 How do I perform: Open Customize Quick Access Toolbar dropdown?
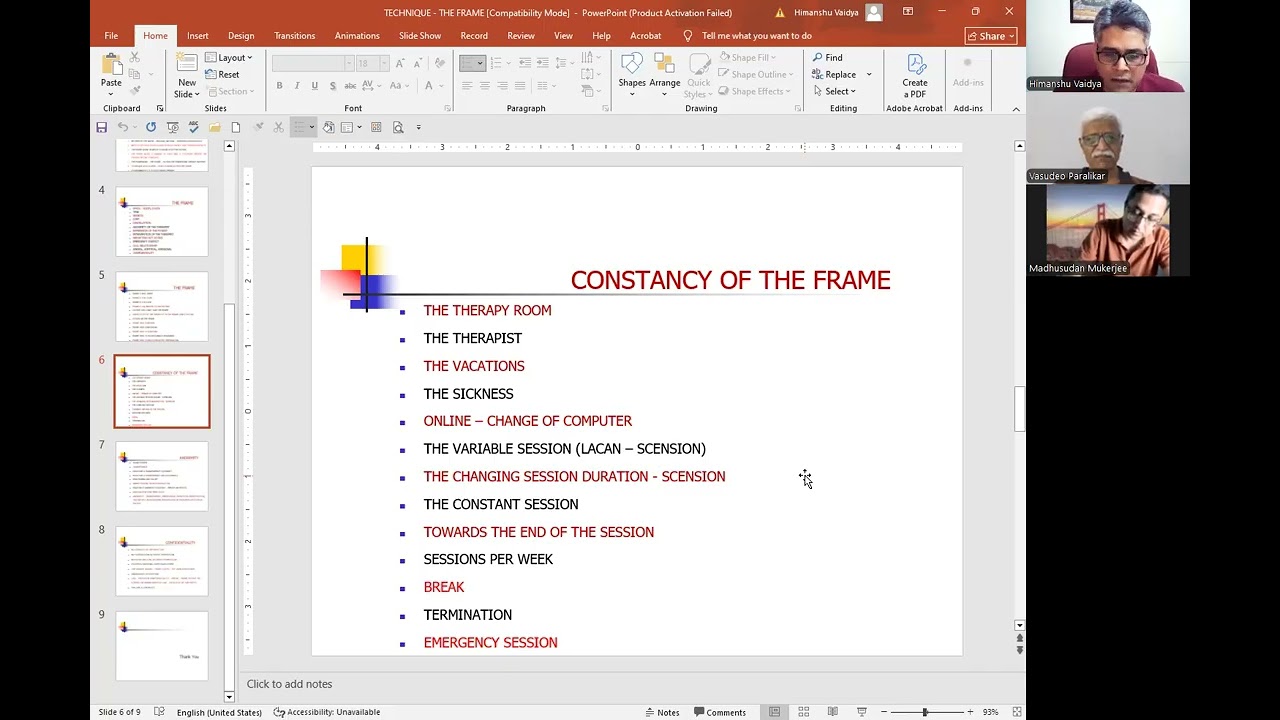pos(419,127)
